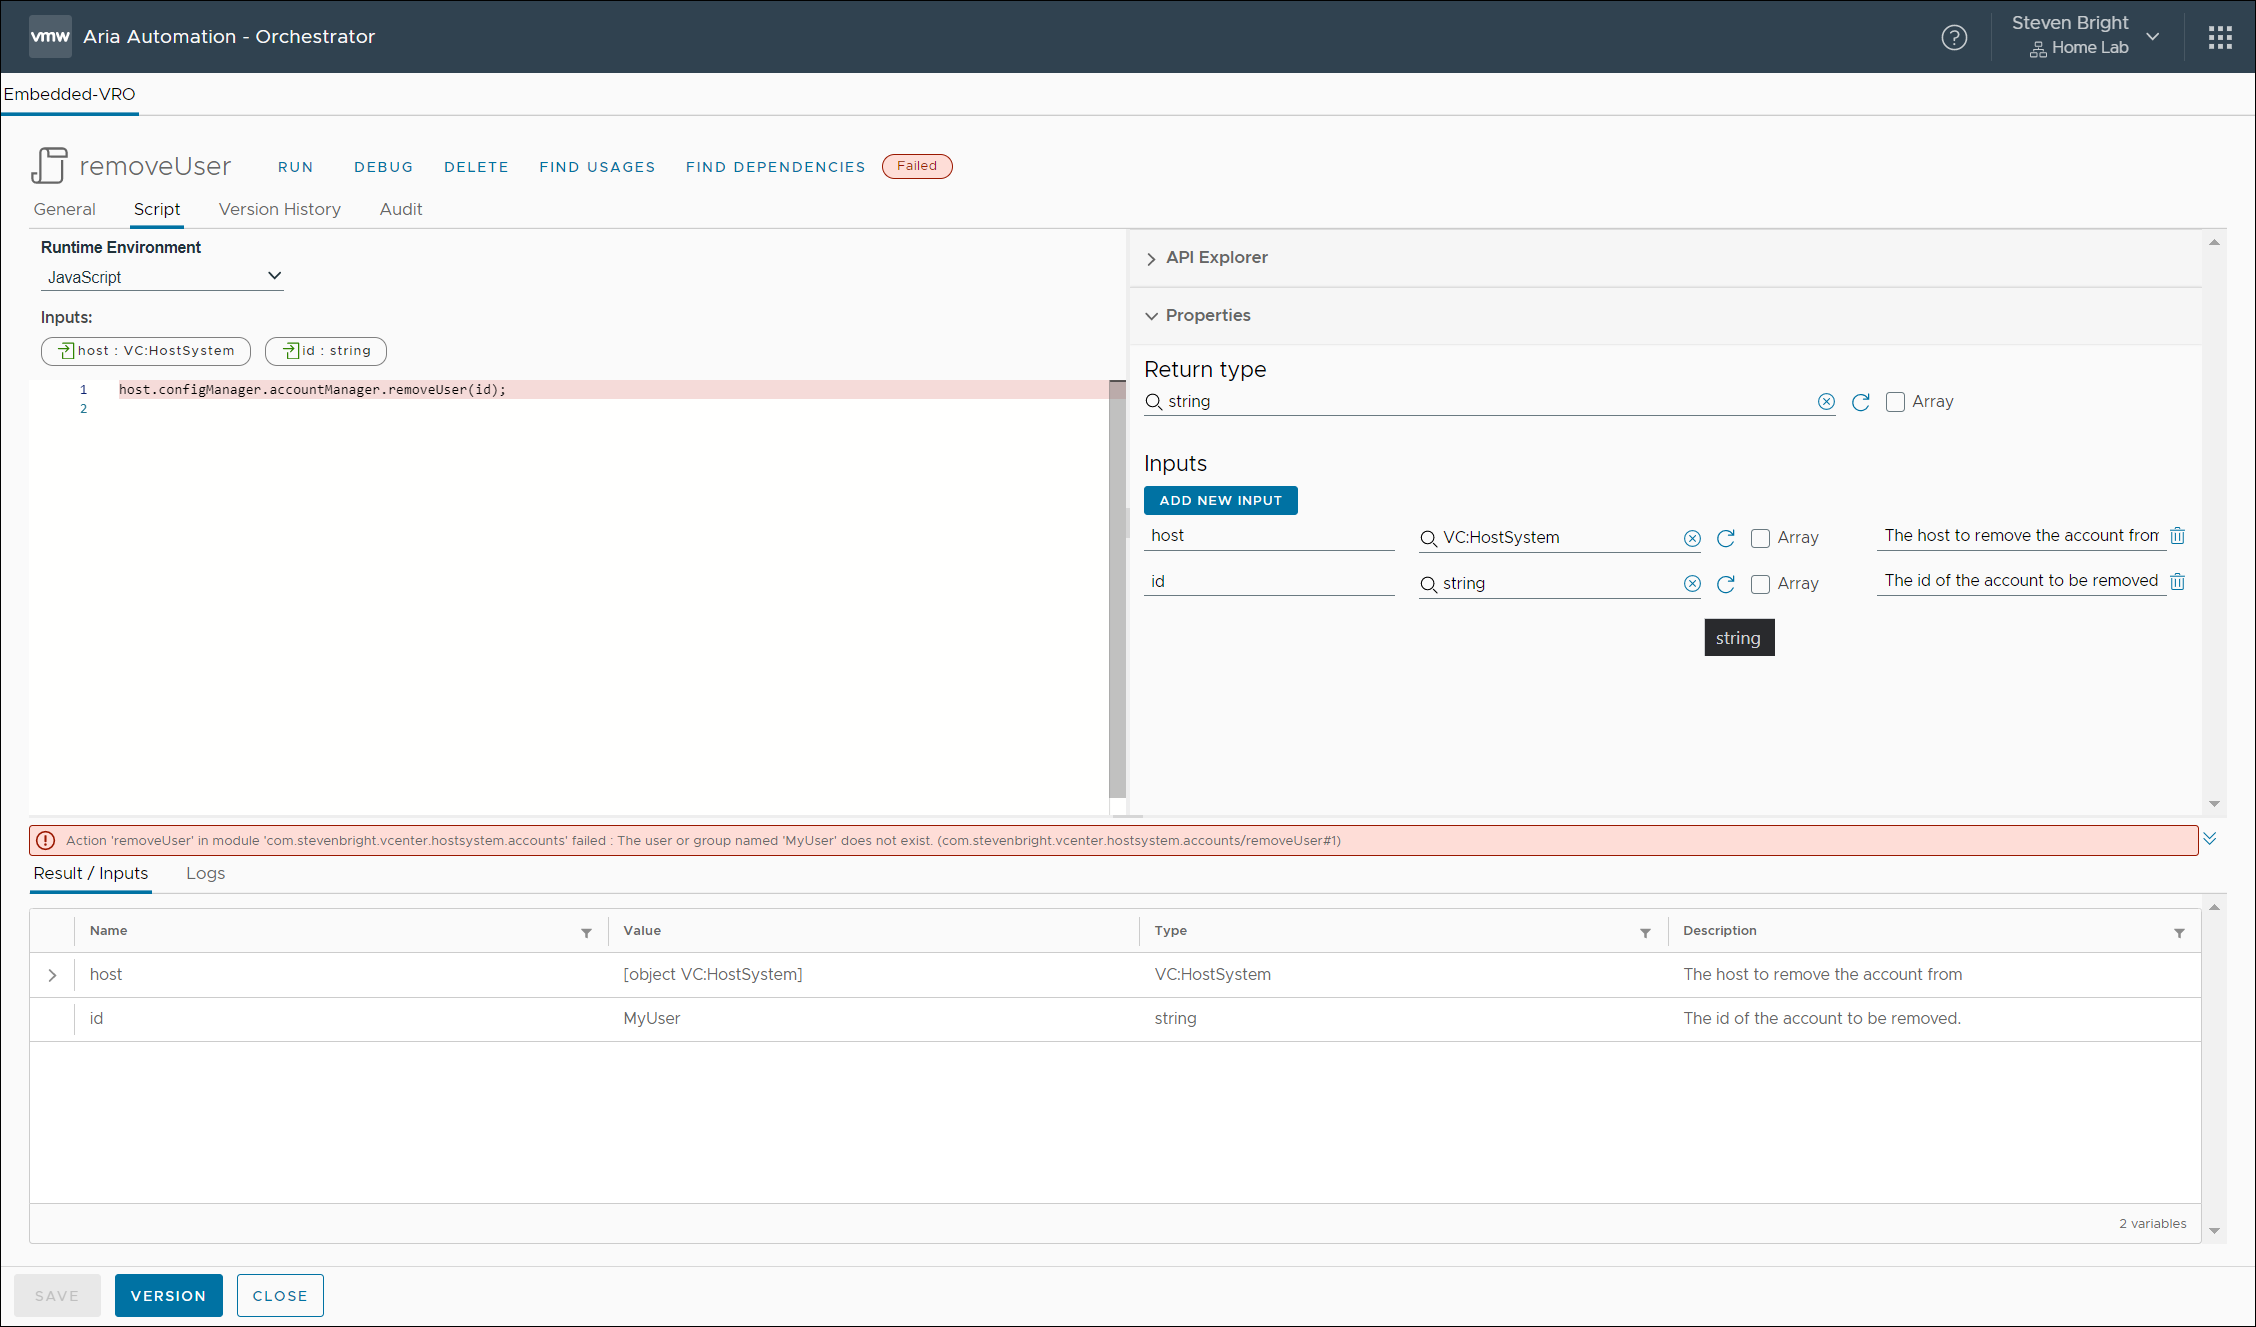
Task: Switch to the Version History tab
Action: coord(279,209)
